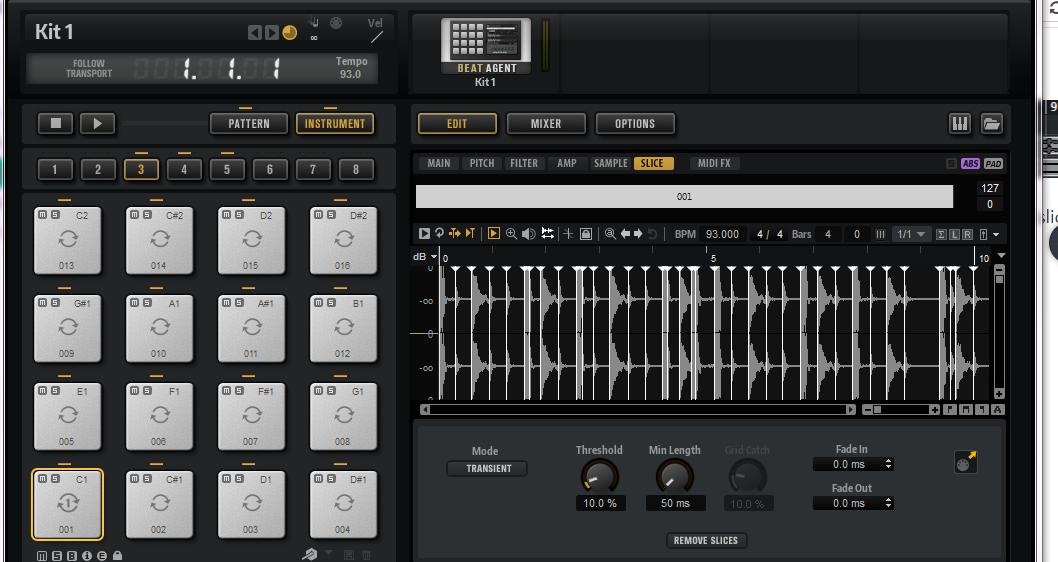Screen dimensions: 1058x562
Task: Toggle the ABS button
Action: click(x=970, y=163)
